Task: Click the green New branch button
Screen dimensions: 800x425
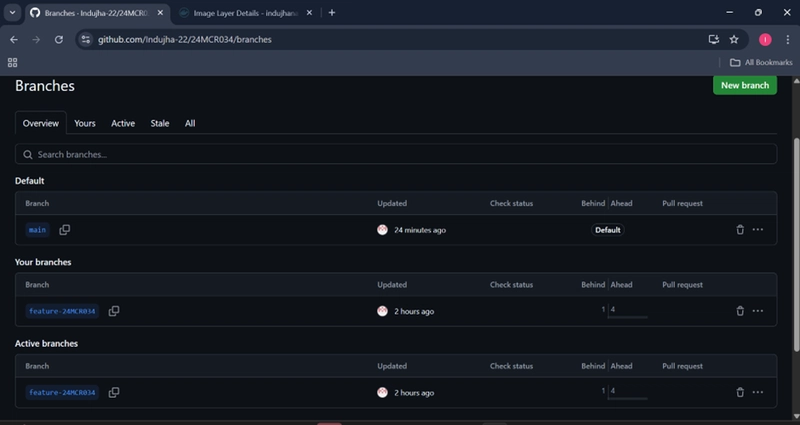Action: tap(744, 85)
